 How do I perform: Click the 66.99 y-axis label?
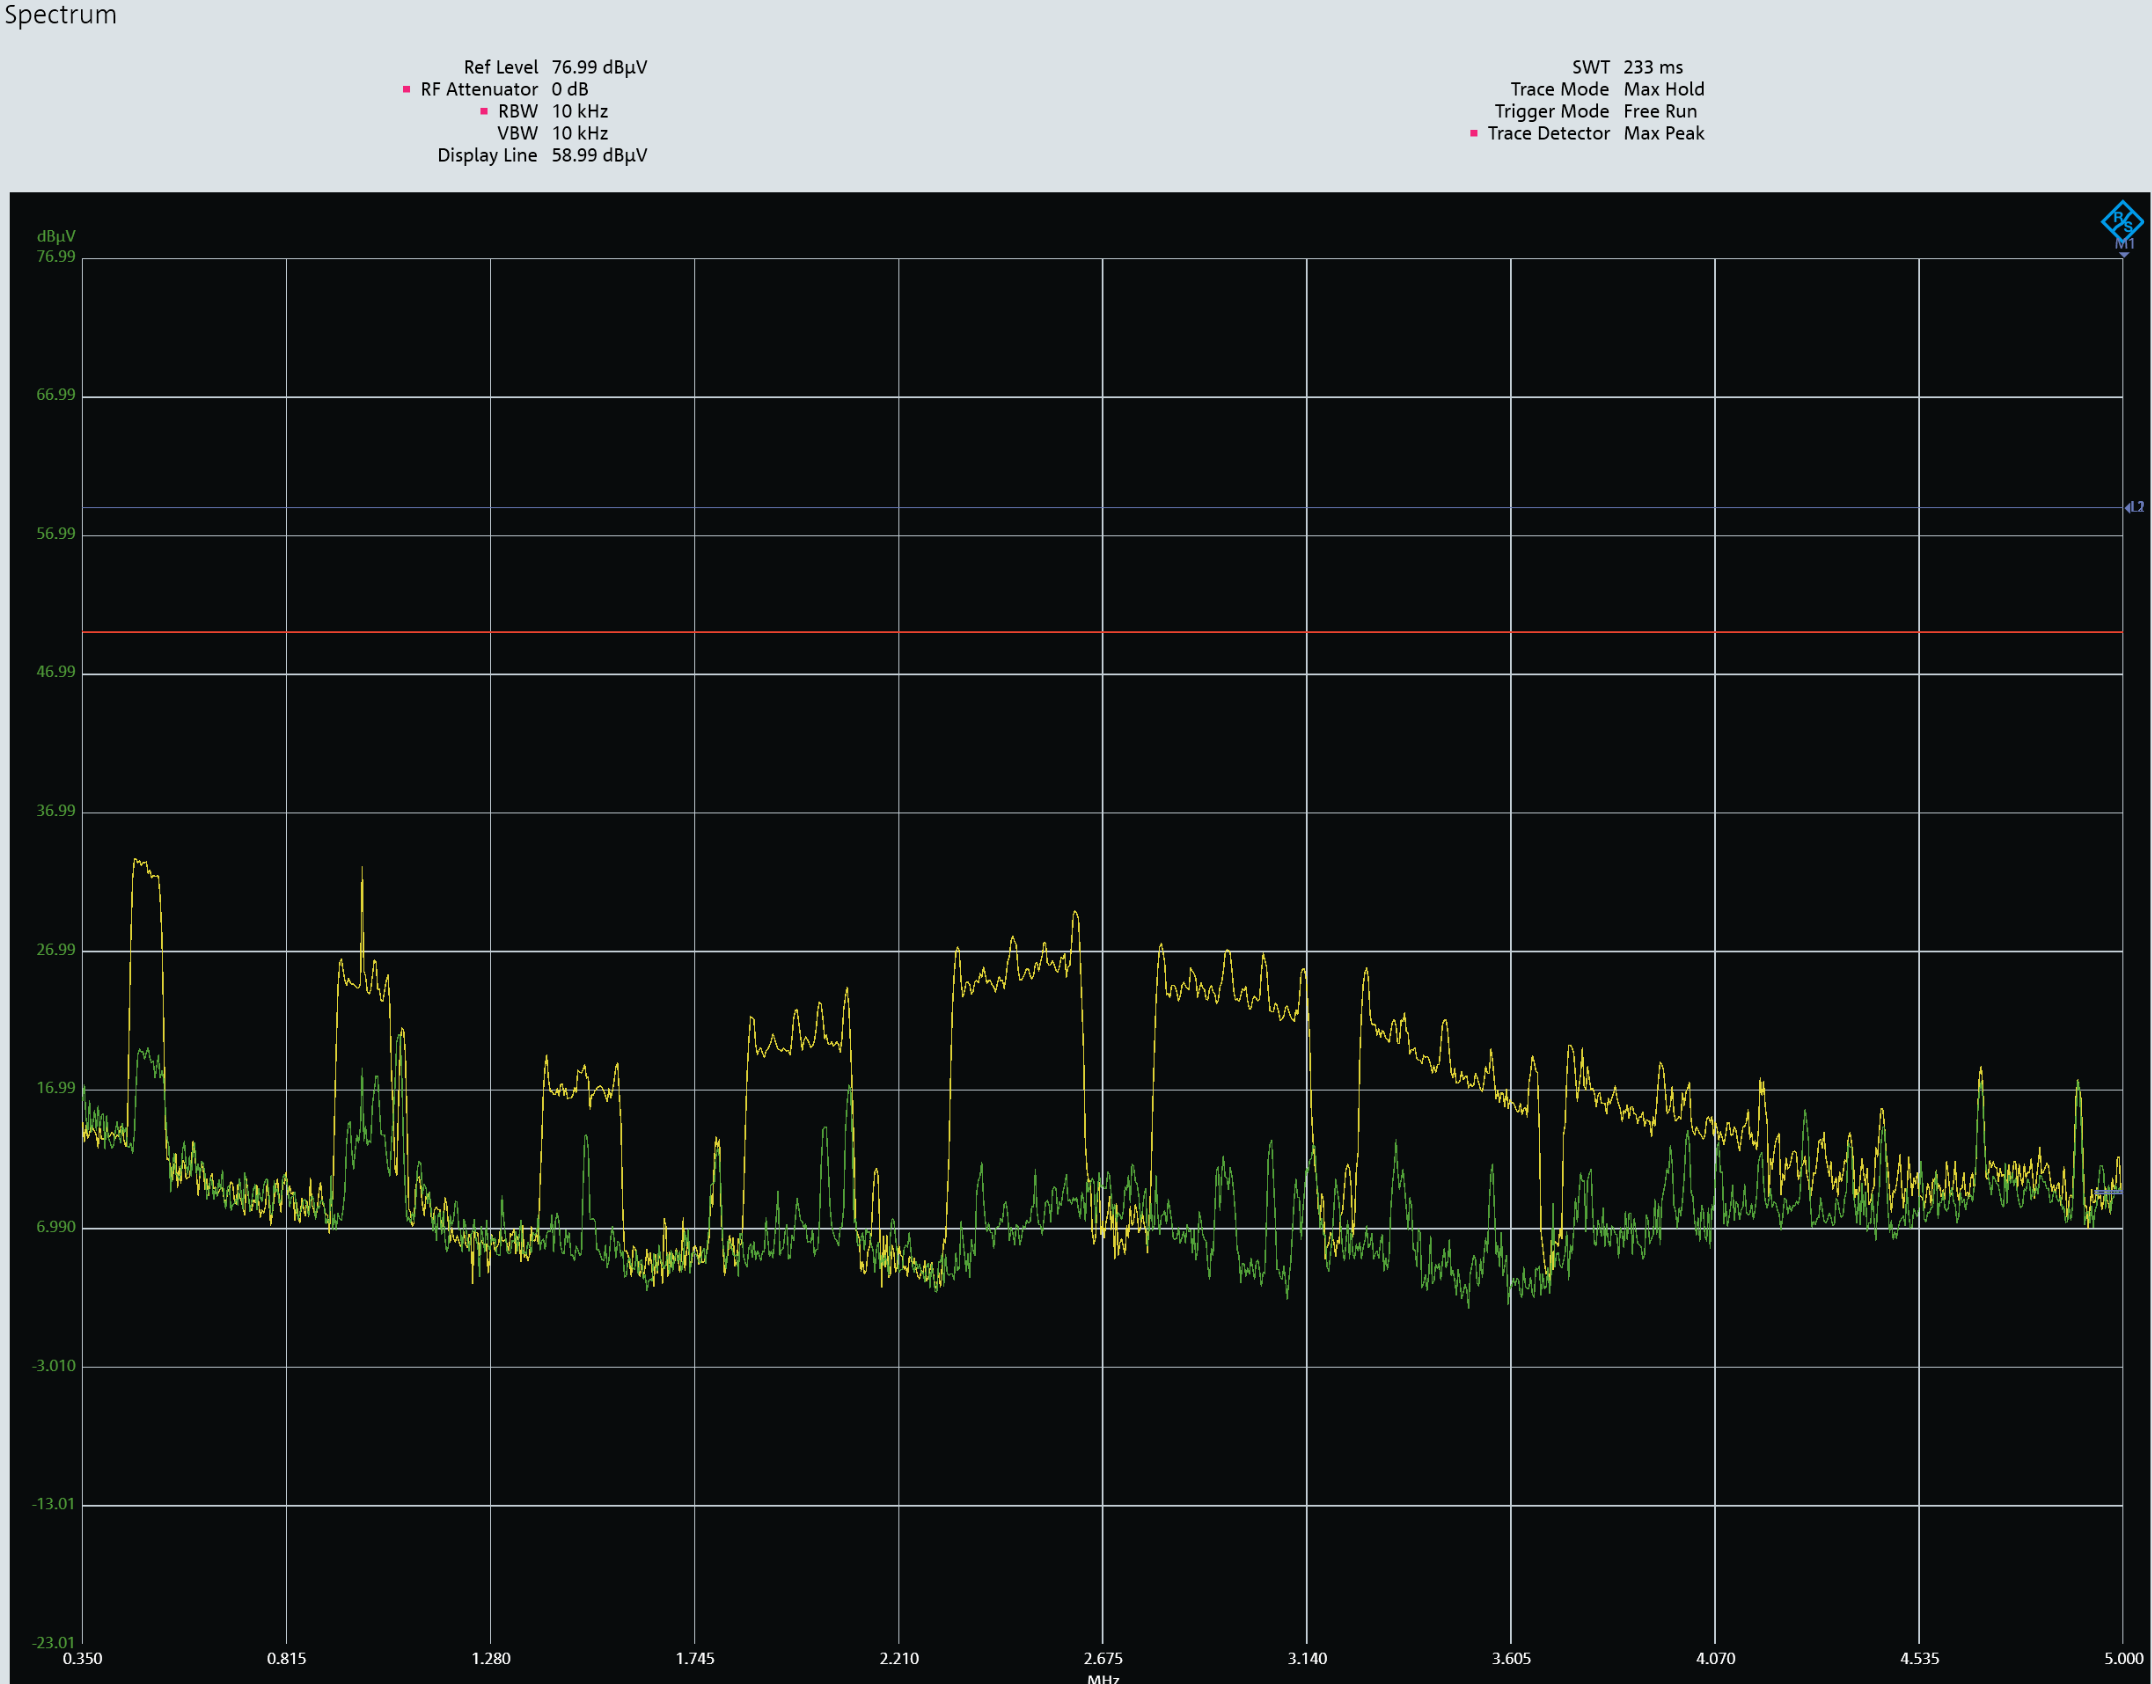(x=56, y=395)
